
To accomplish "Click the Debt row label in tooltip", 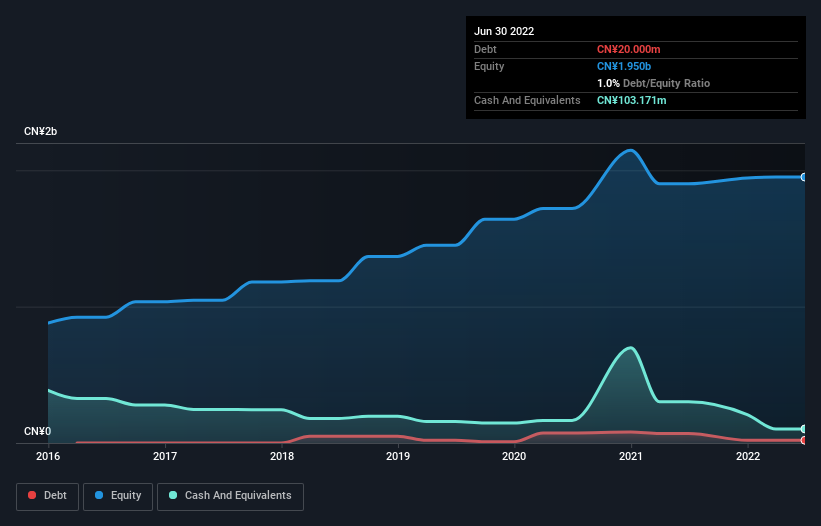I will click(485, 49).
